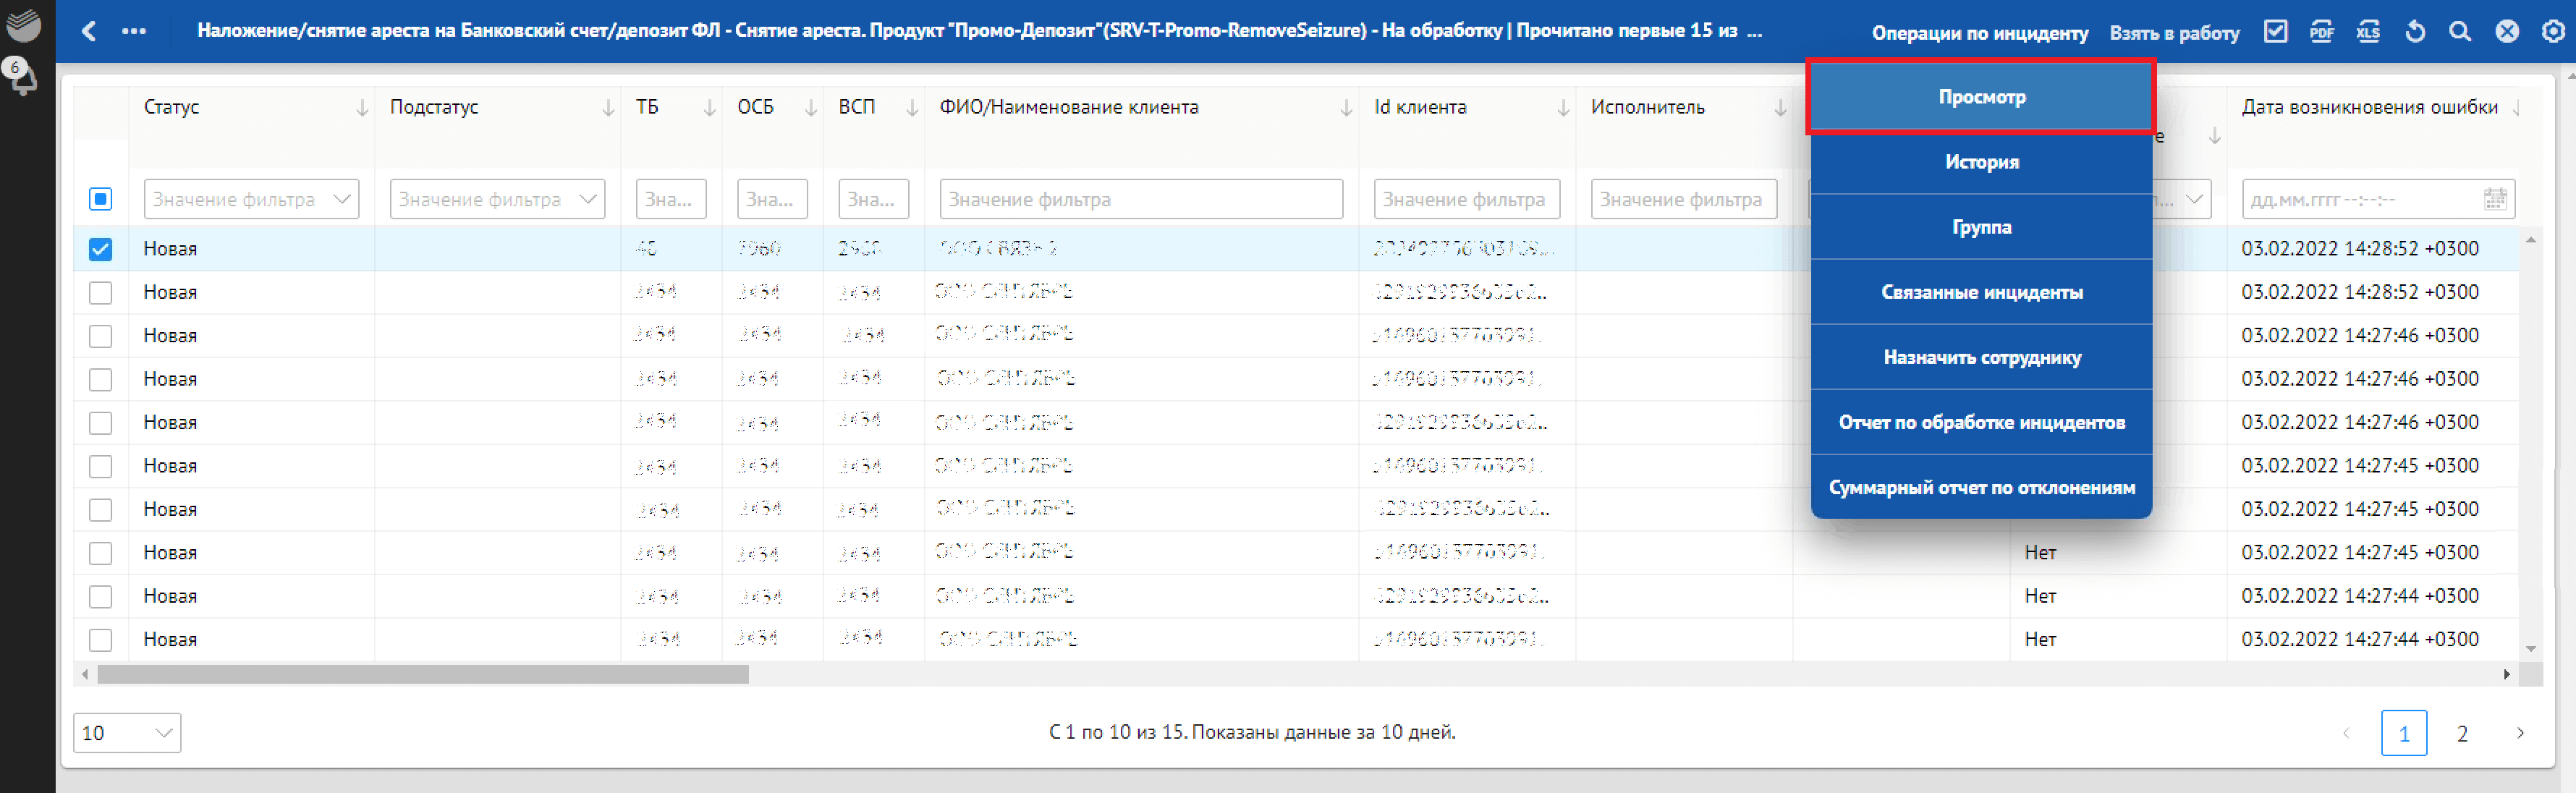Check the last row's checkbox
The image size is (2576, 793).
tap(100, 640)
